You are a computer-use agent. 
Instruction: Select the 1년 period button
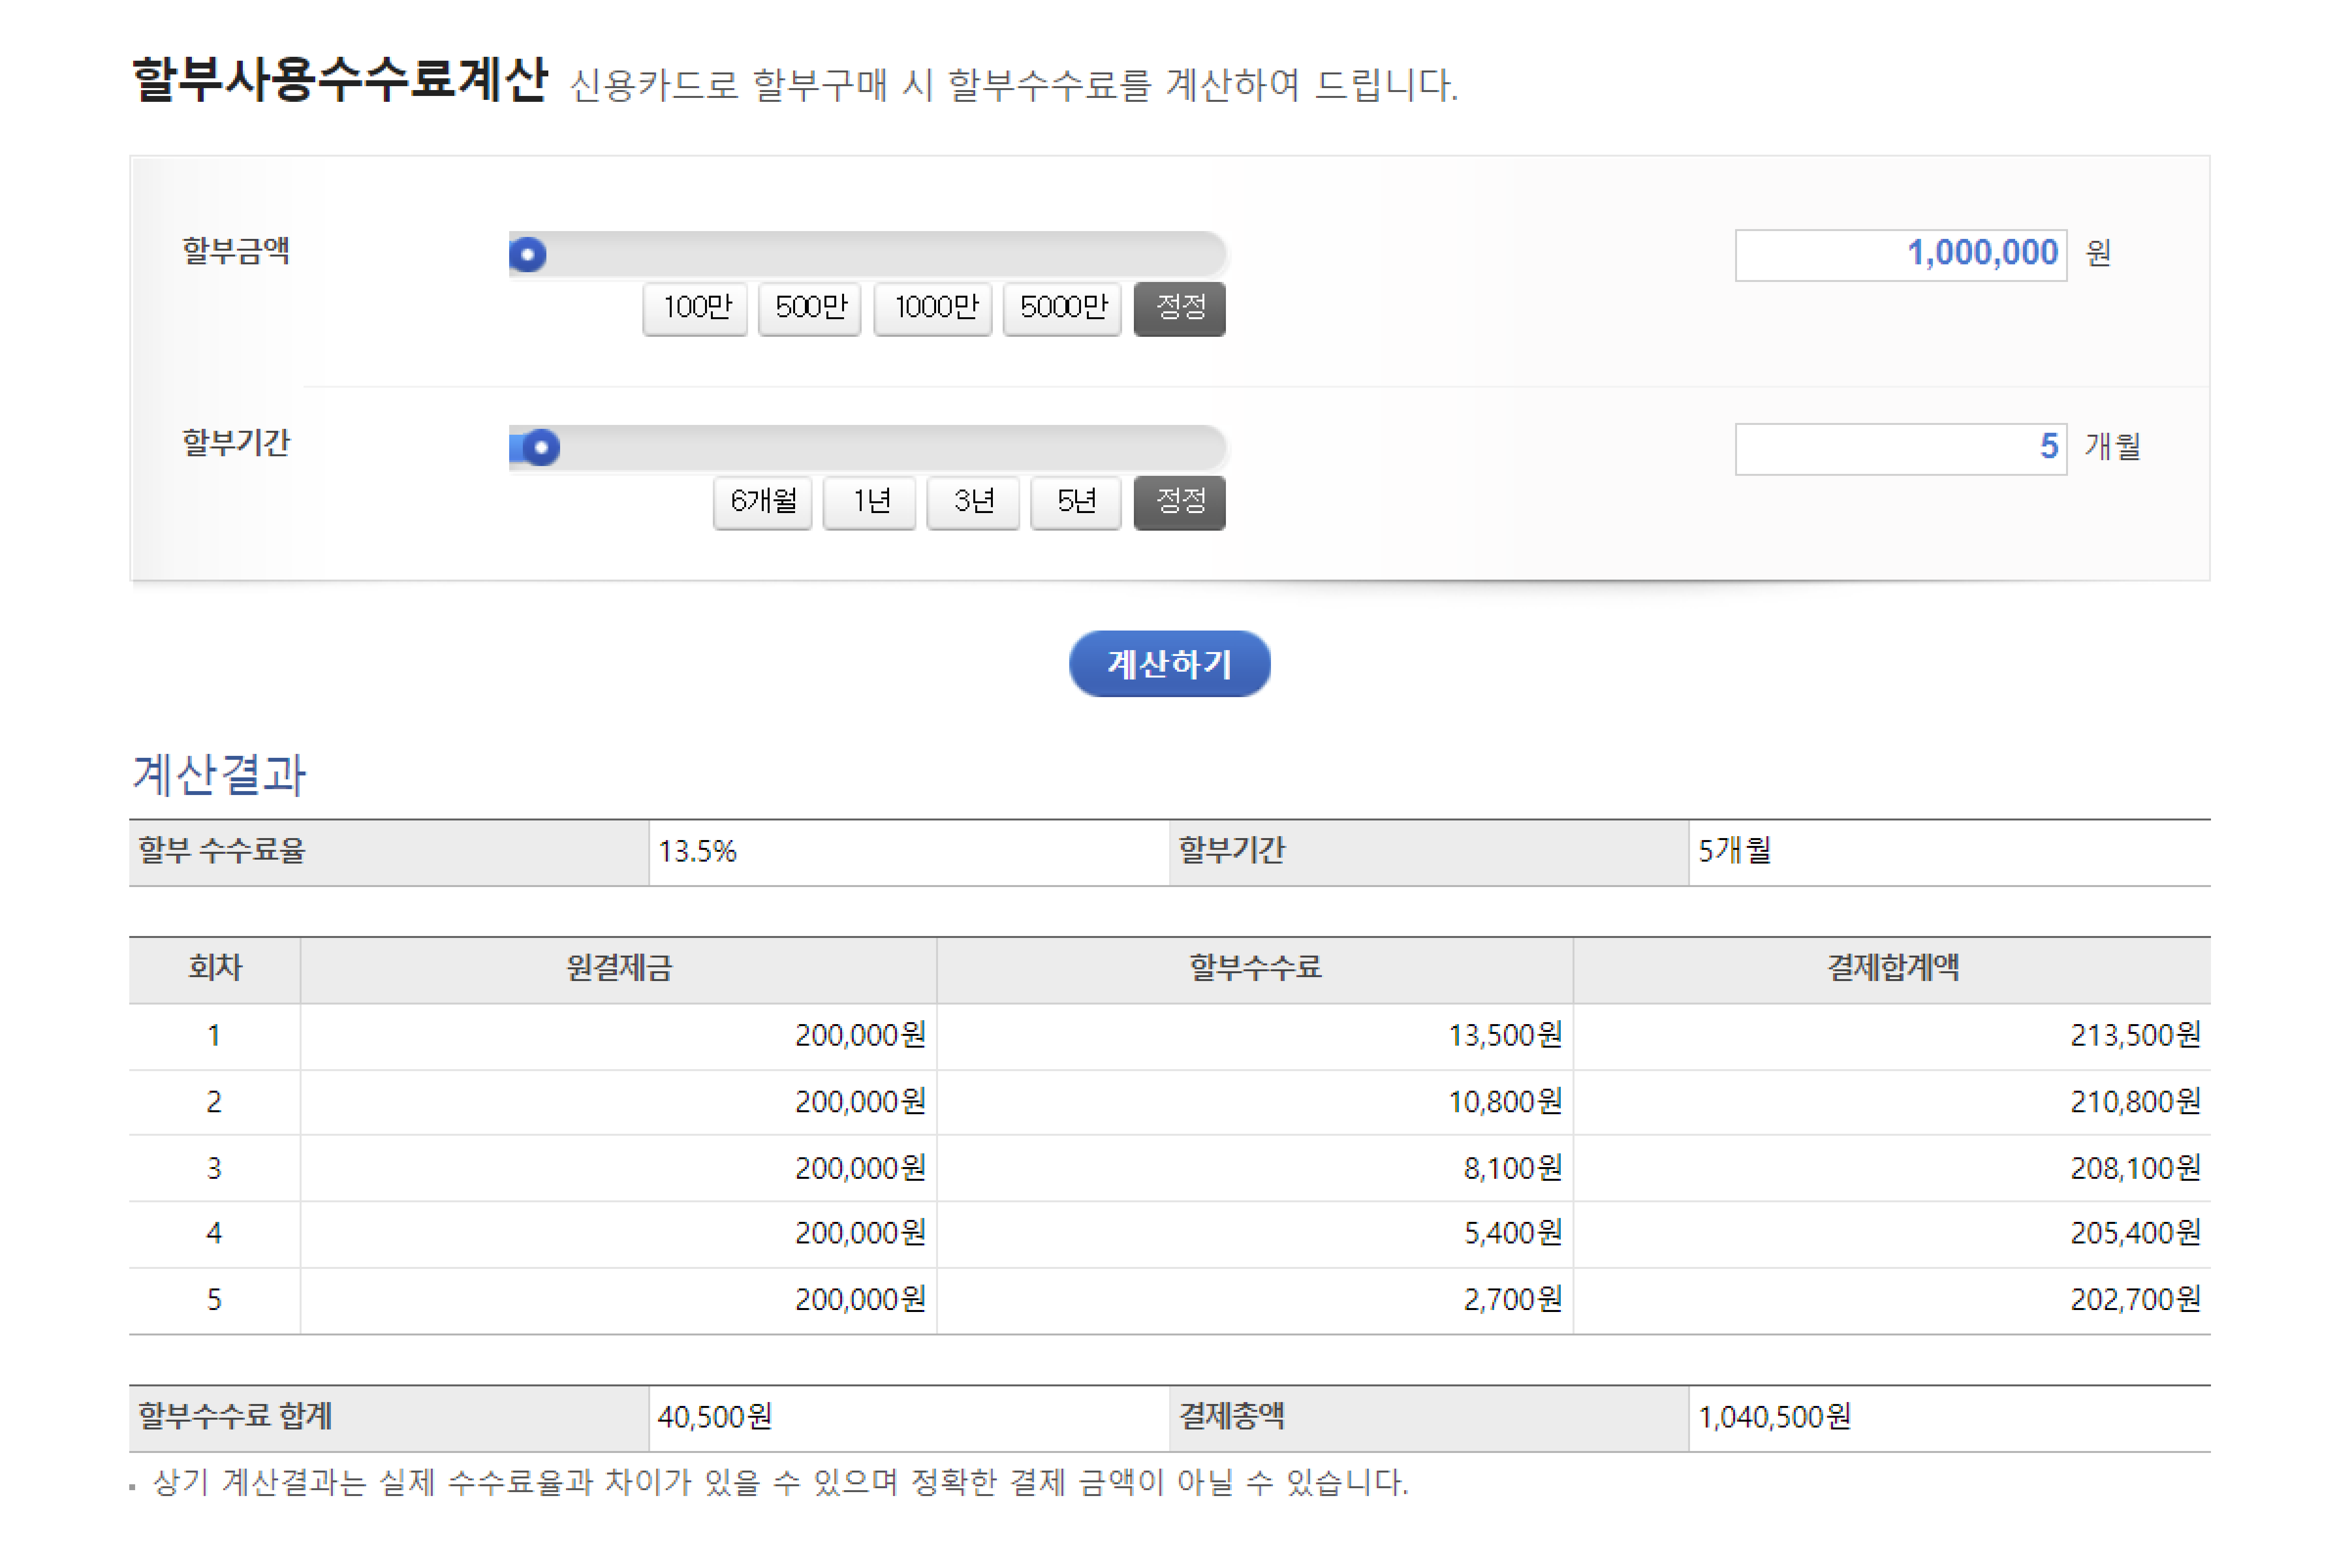(870, 501)
